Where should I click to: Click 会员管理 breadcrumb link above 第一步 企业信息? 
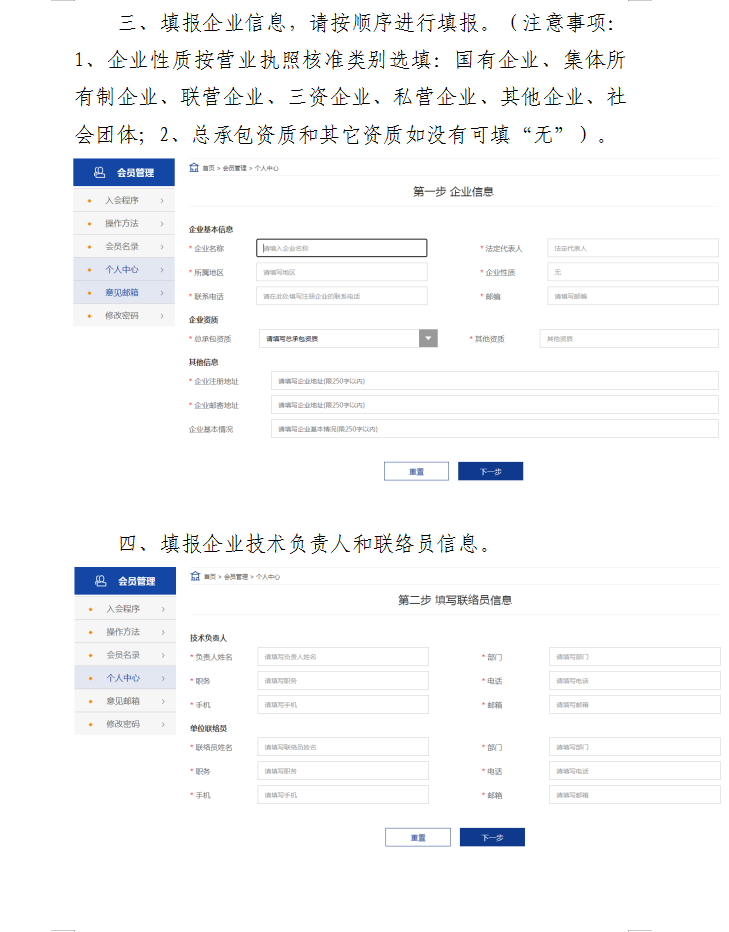tap(234, 169)
